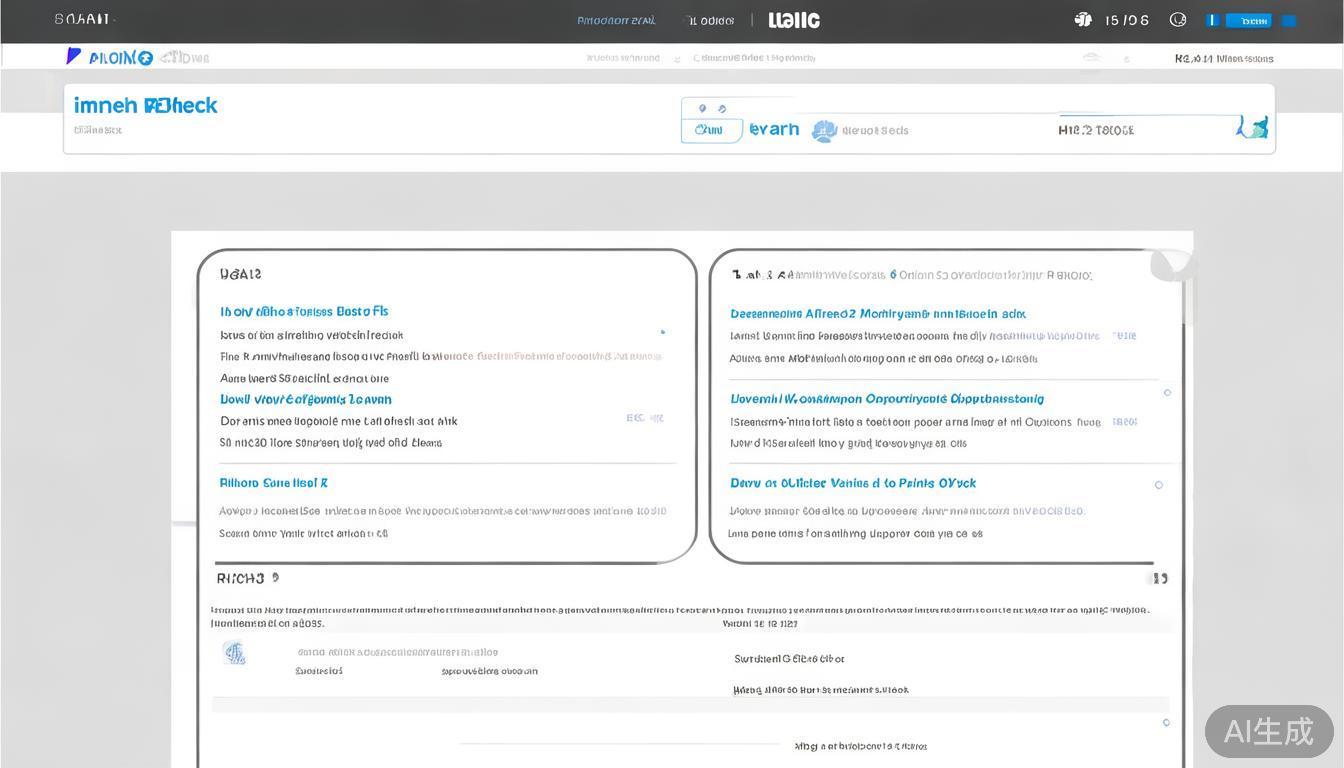The image size is (1344, 768).
Task: Click the outlined field left of "evarh"
Action: [x=711, y=130]
